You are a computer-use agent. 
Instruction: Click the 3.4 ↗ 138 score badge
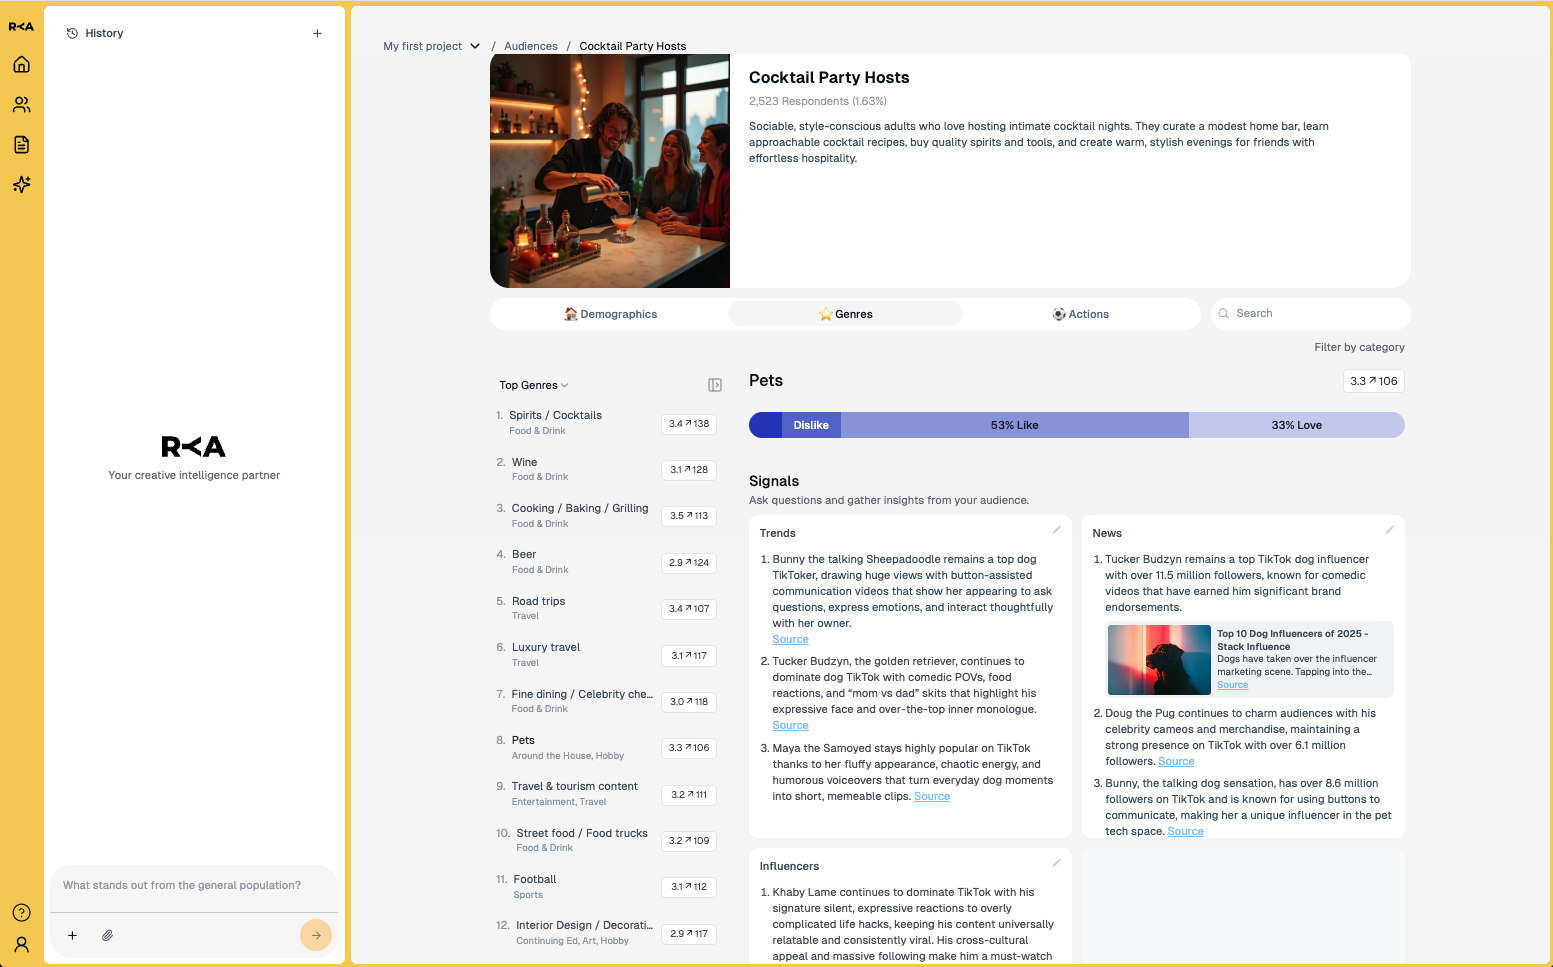coord(689,423)
